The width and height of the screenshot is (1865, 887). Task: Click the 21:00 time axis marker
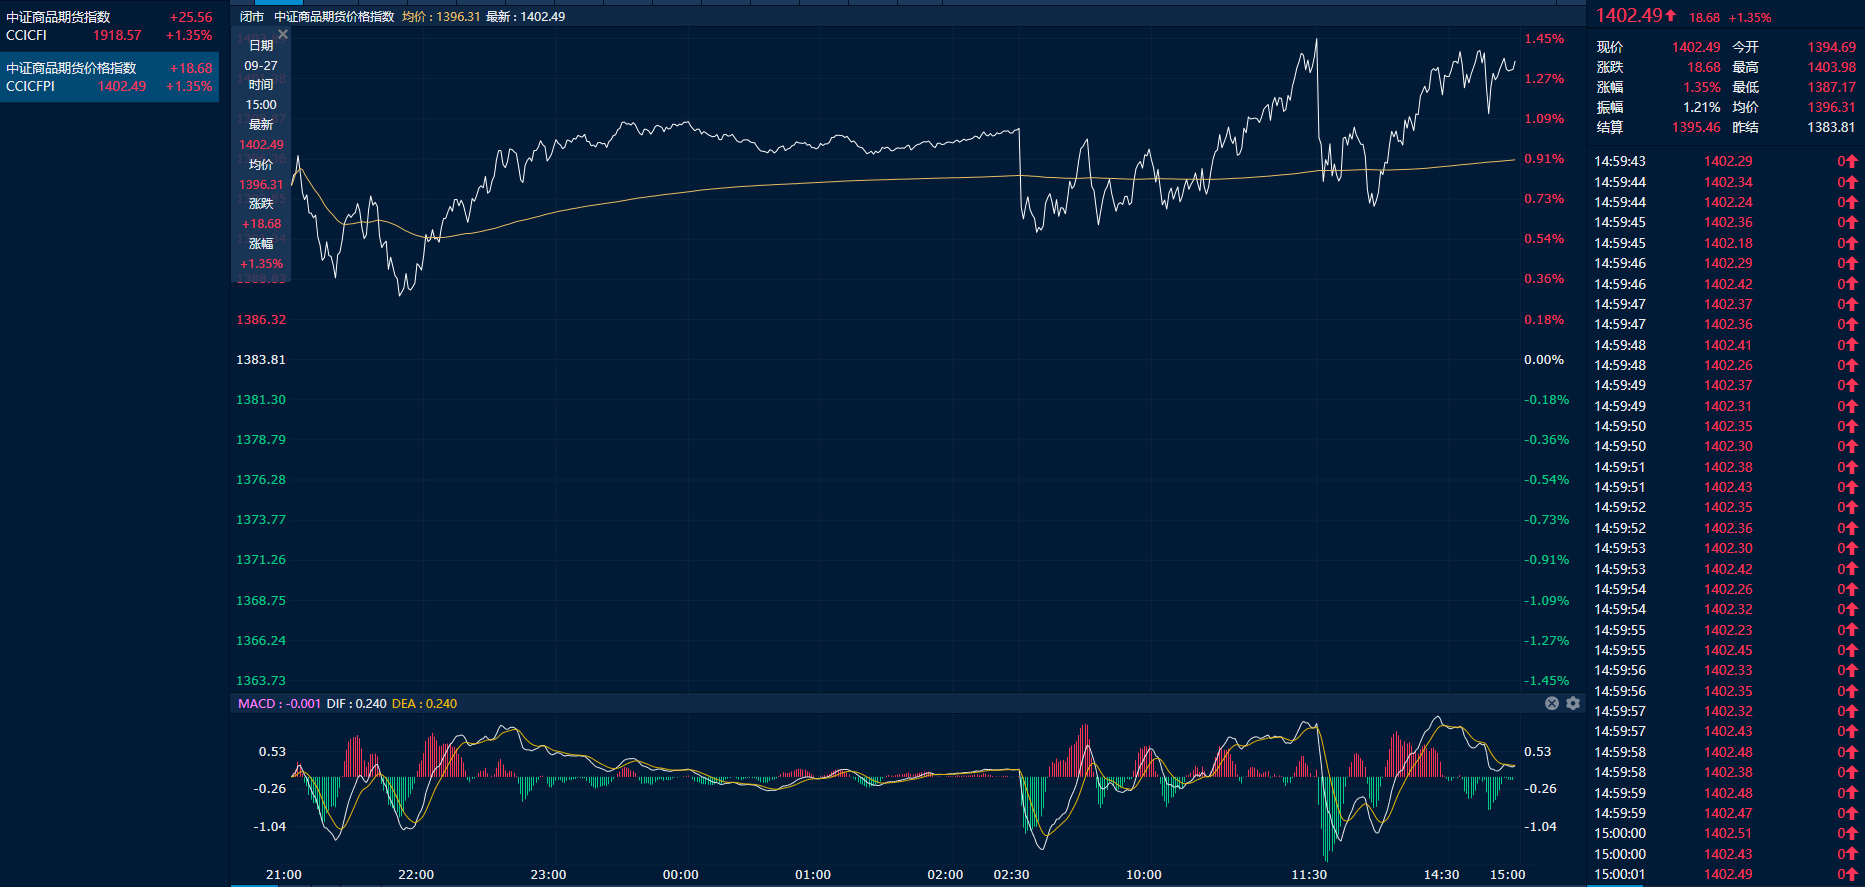tap(284, 875)
